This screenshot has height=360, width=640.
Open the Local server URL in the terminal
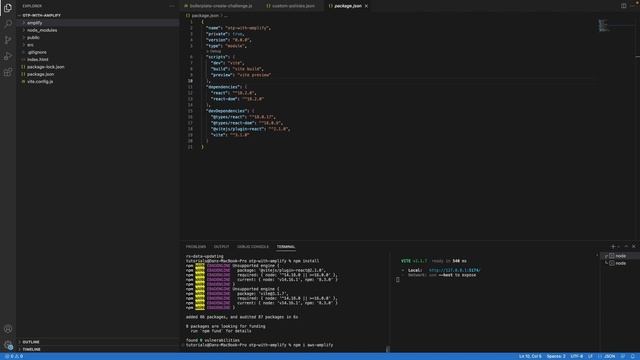(454, 270)
